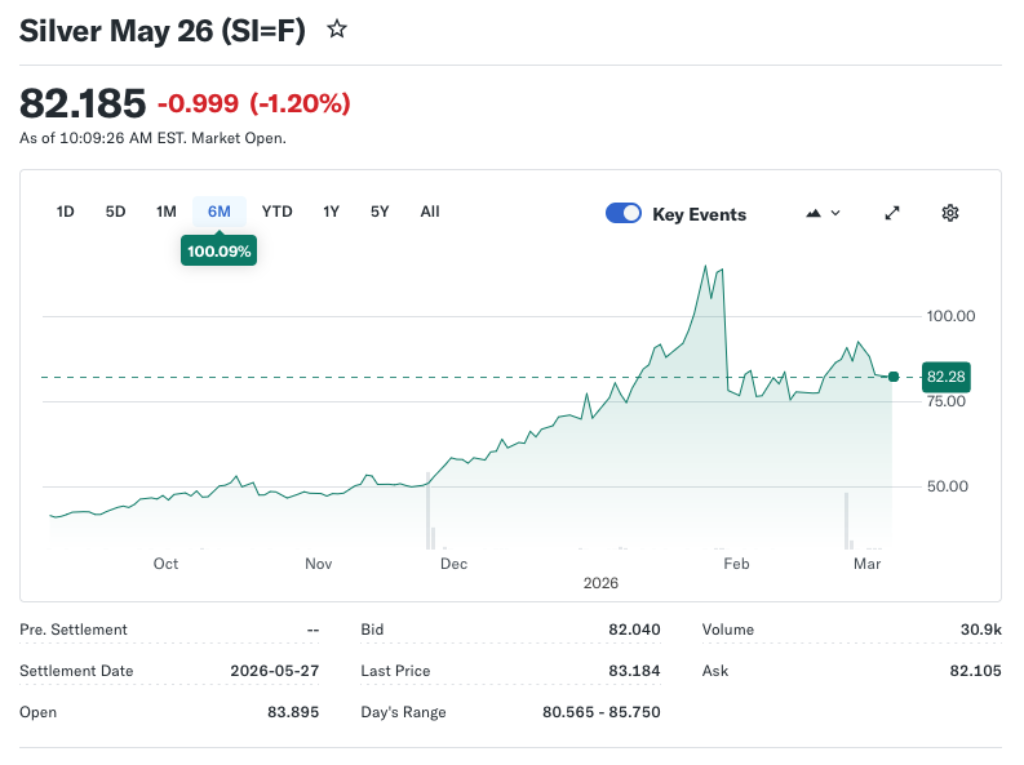
Task: Turn off the blue Key Events switch
Action: pos(623,213)
